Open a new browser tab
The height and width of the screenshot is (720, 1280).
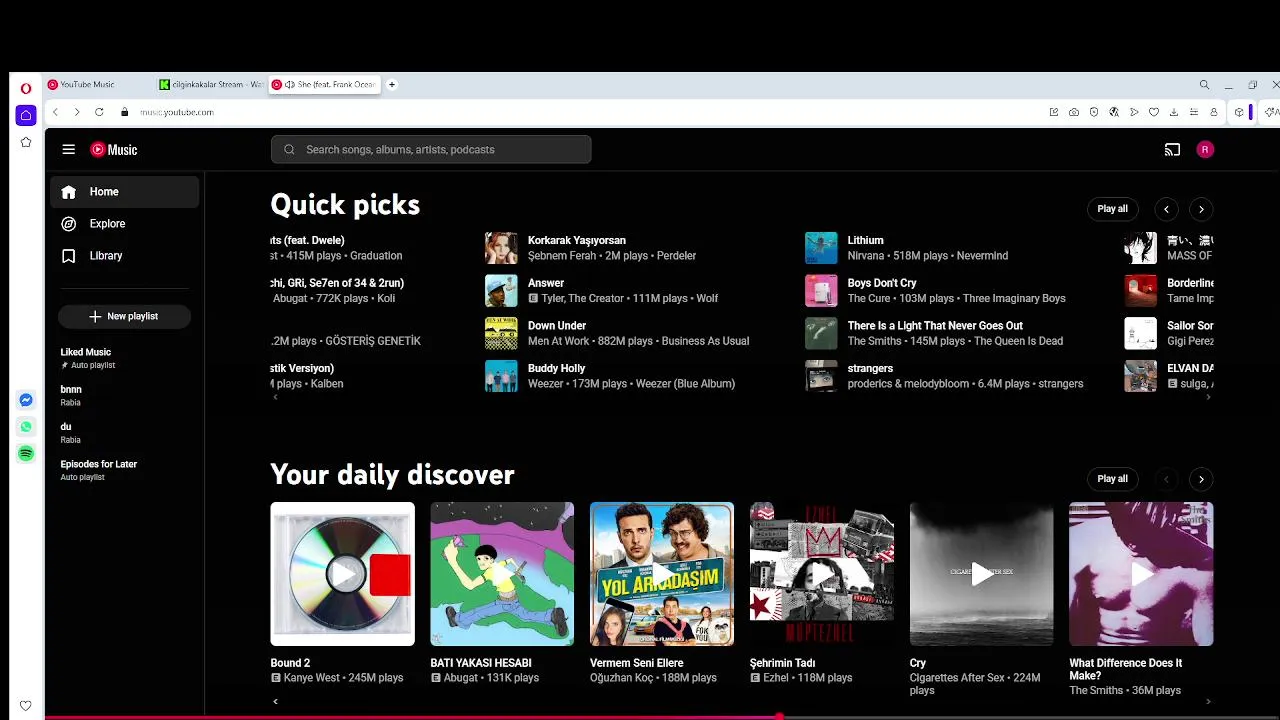click(x=392, y=85)
